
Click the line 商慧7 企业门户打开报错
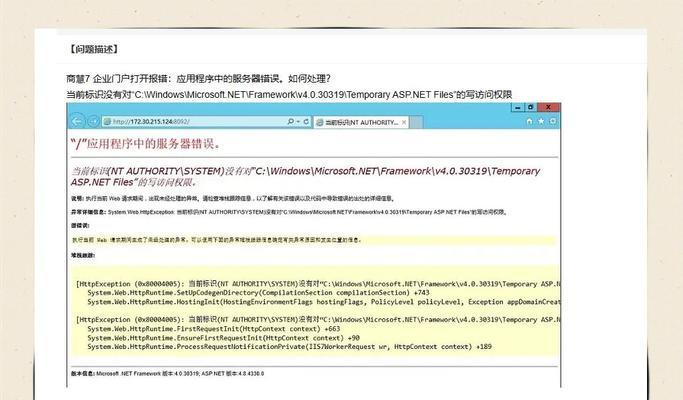click(198, 79)
